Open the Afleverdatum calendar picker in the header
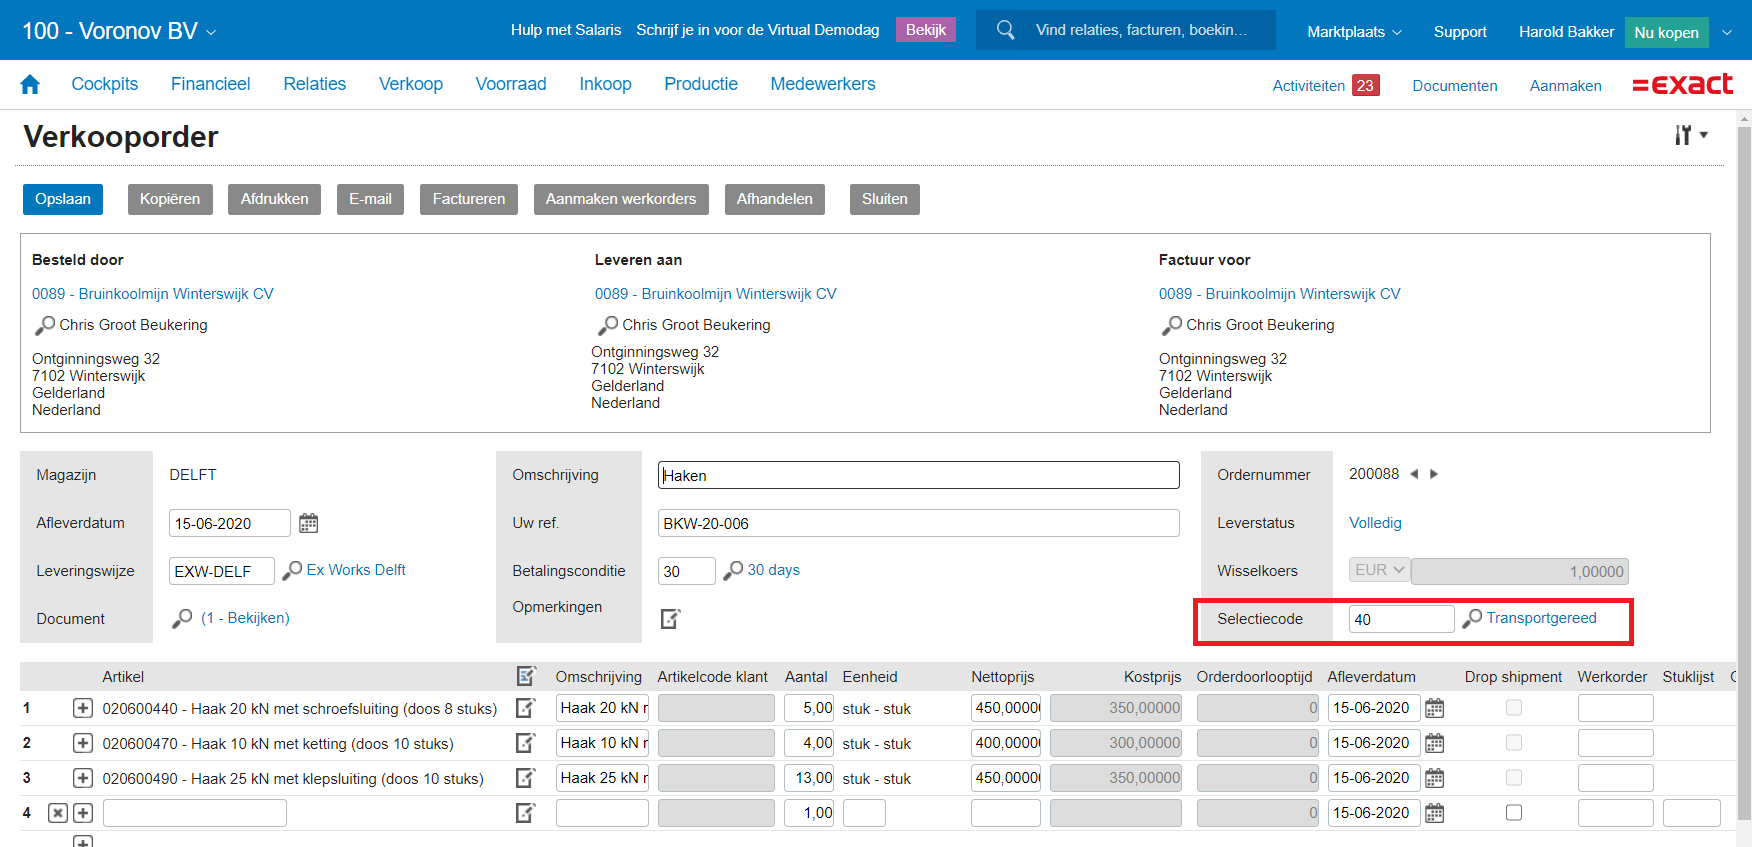The height and width of the screenshot is (847, 1752). [x=309, y=523]
